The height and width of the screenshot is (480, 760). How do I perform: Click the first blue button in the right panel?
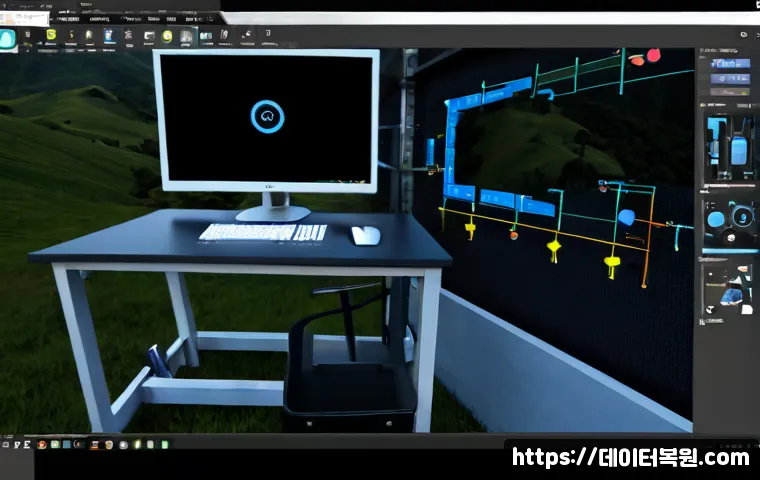[730, 64]
